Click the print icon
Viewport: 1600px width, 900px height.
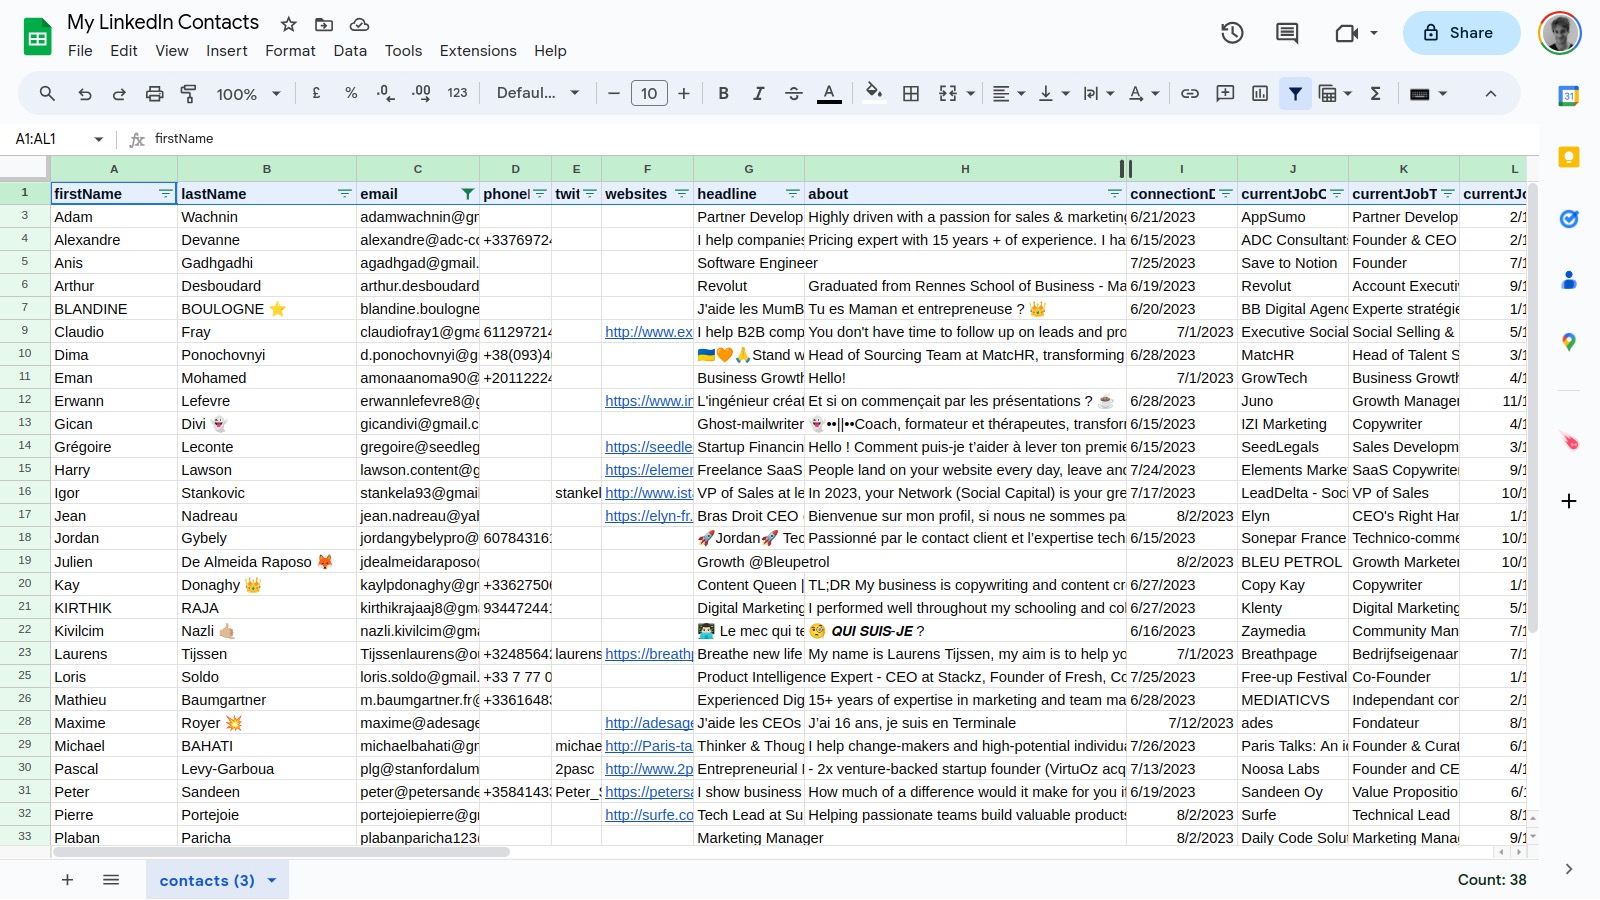[x=154, y=93]
